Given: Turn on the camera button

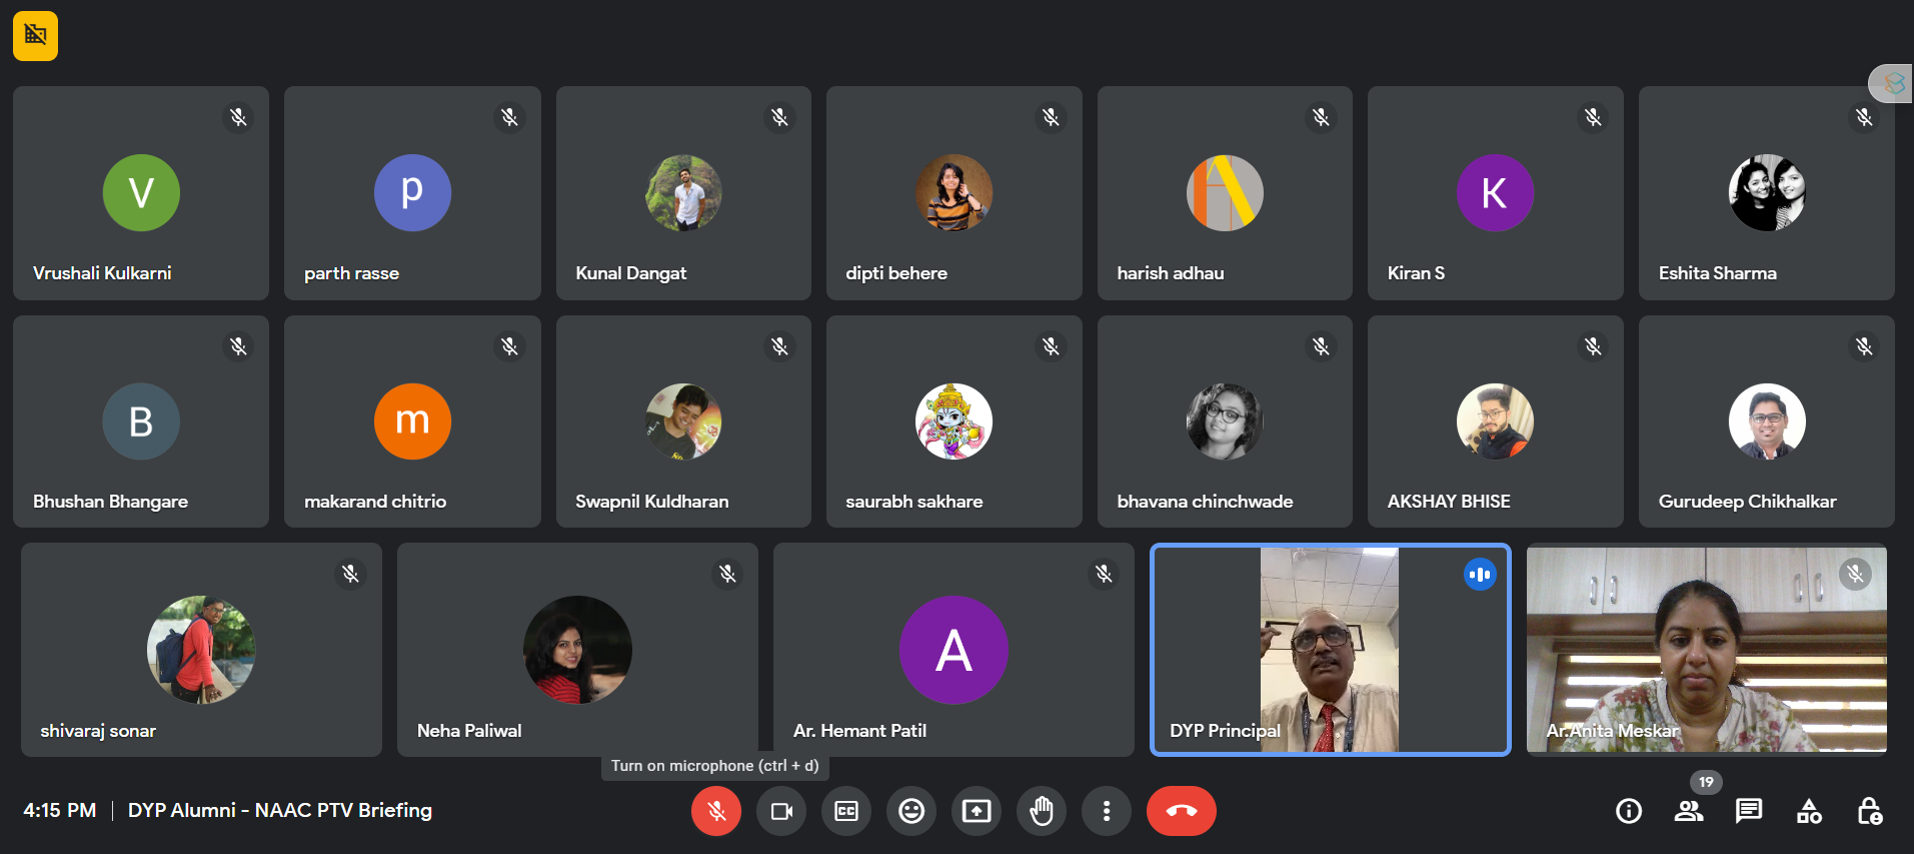Looking at the screenshot, I should tap(781, 811).
